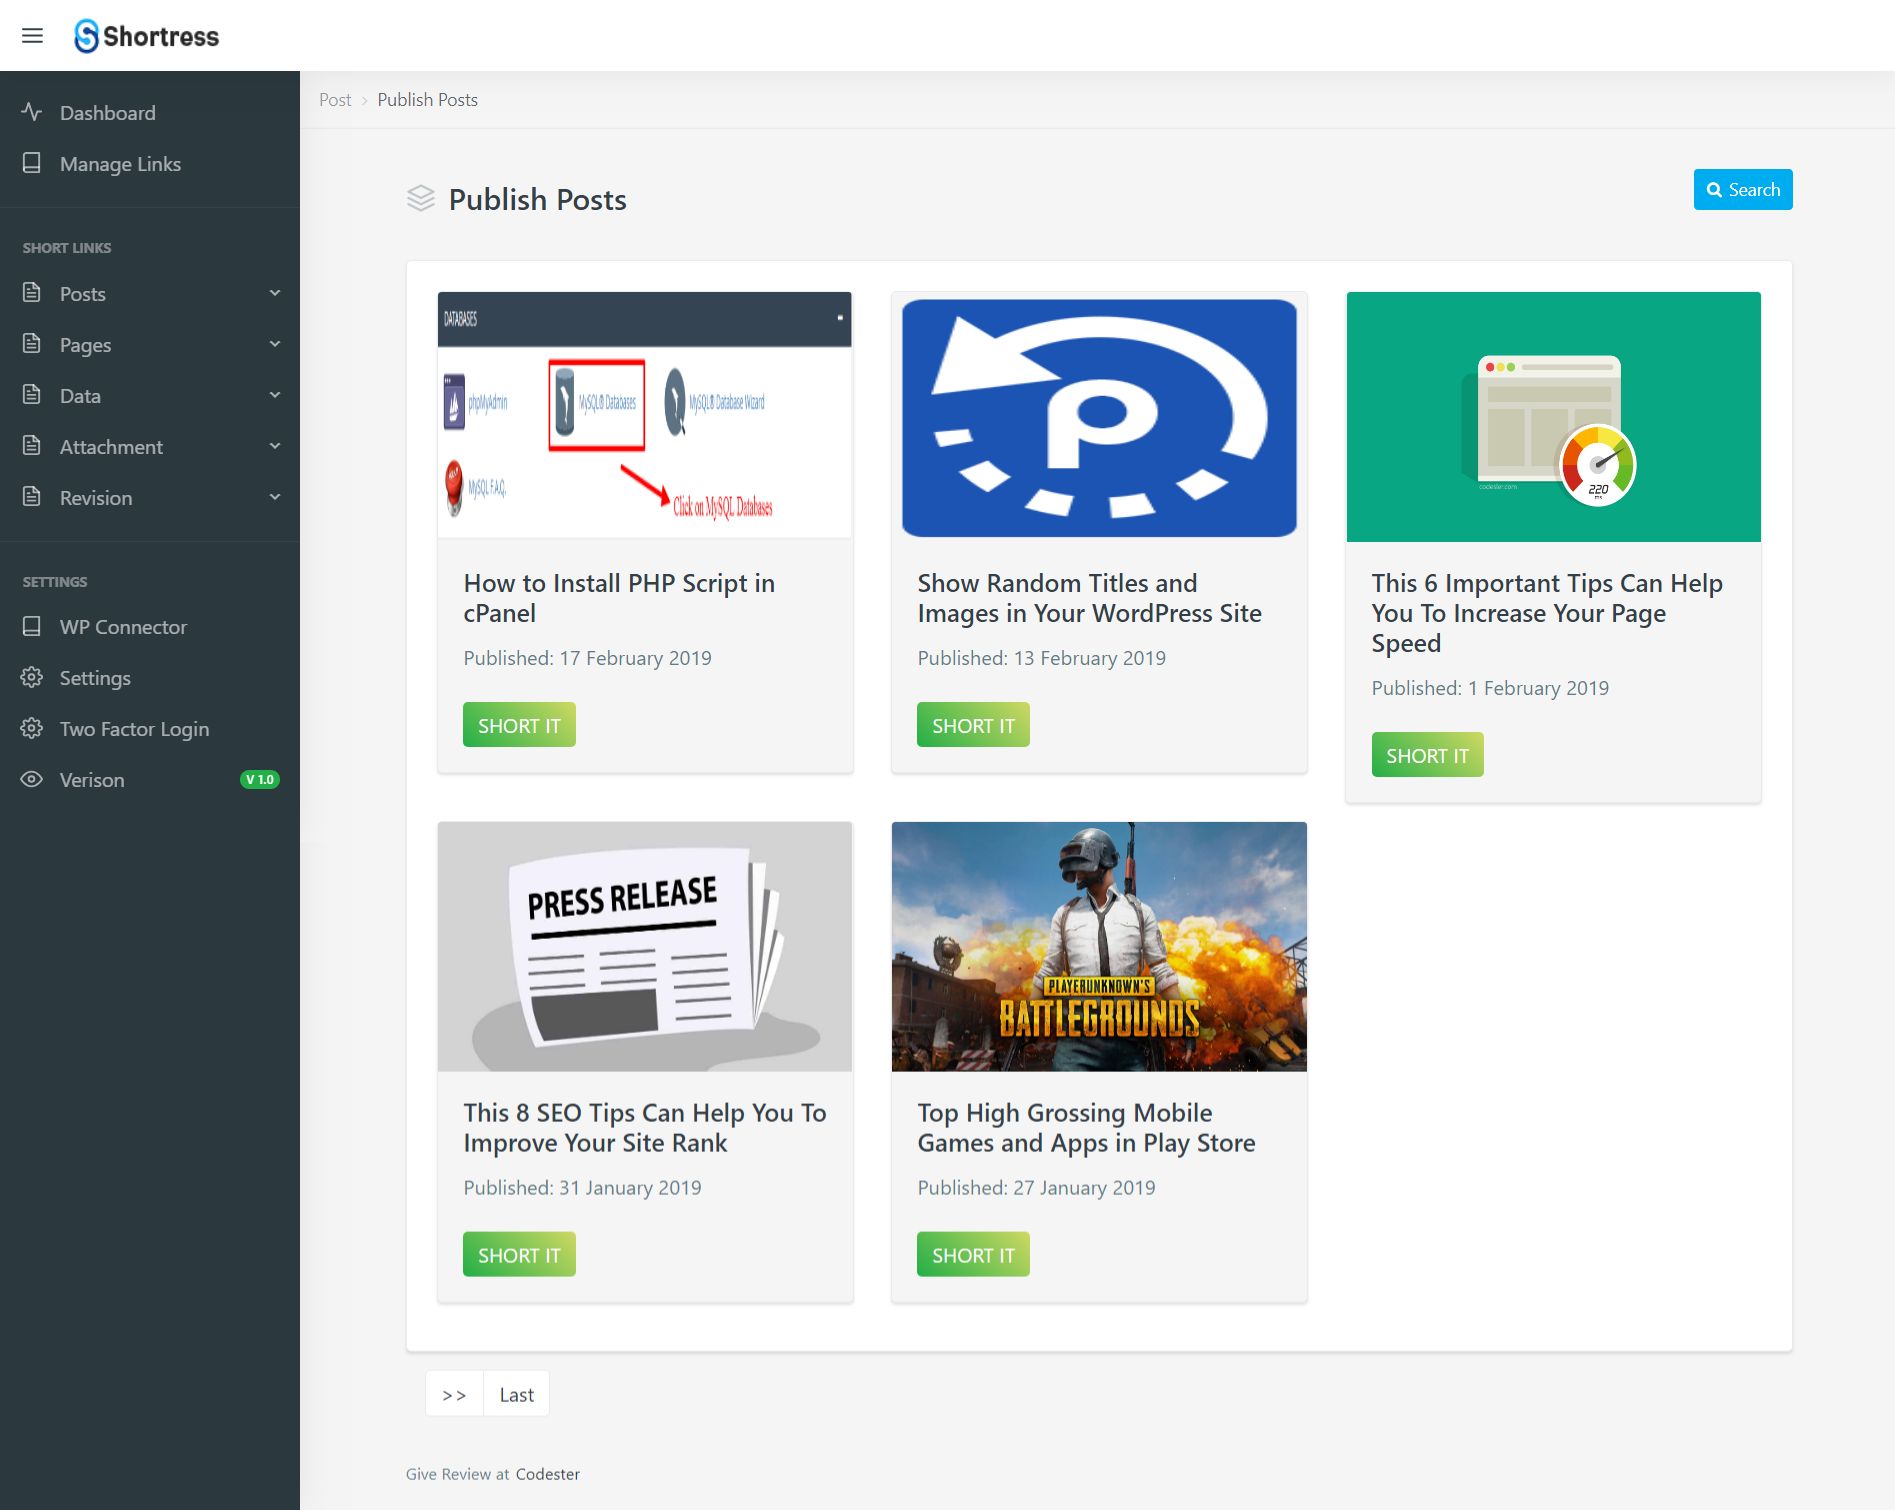Click the Post breadcrumb link
This screenshot has height=1510, width=1895.
coord(335,100)
